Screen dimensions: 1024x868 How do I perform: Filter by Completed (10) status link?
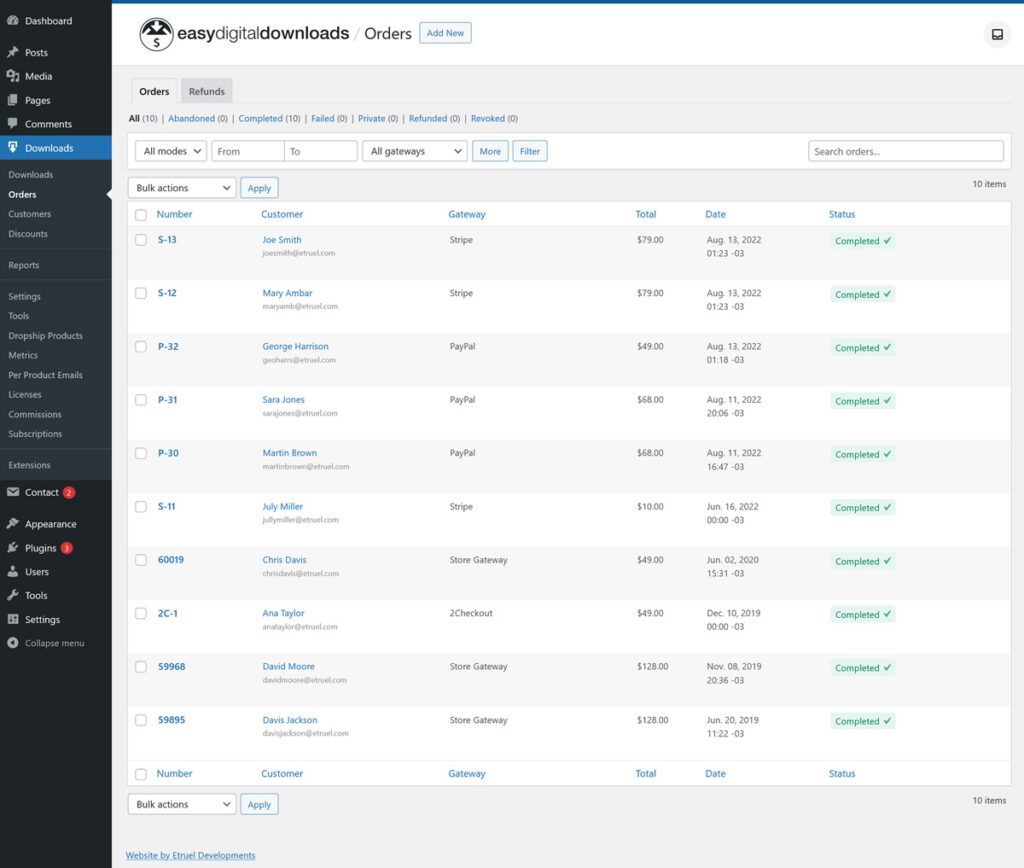point(269,118)
